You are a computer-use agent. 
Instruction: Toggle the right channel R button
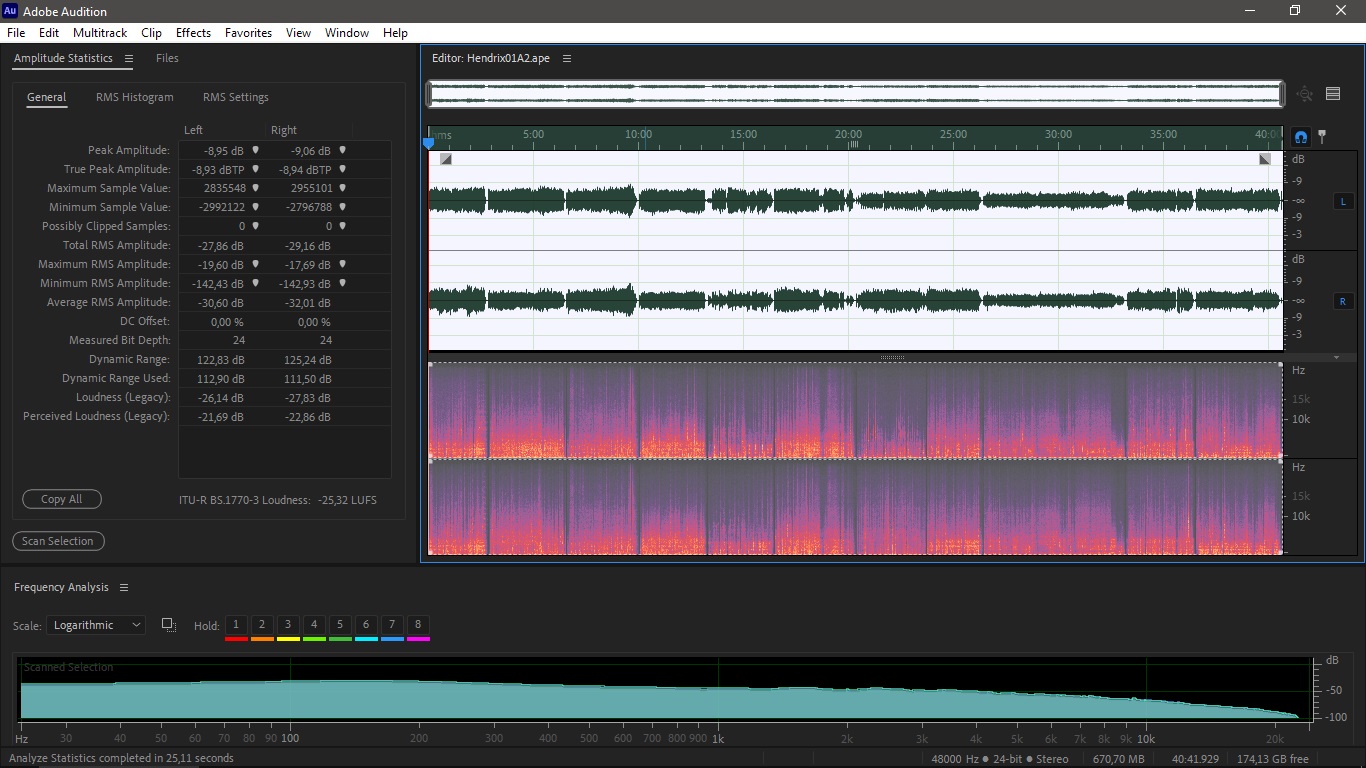(1342, 301)
